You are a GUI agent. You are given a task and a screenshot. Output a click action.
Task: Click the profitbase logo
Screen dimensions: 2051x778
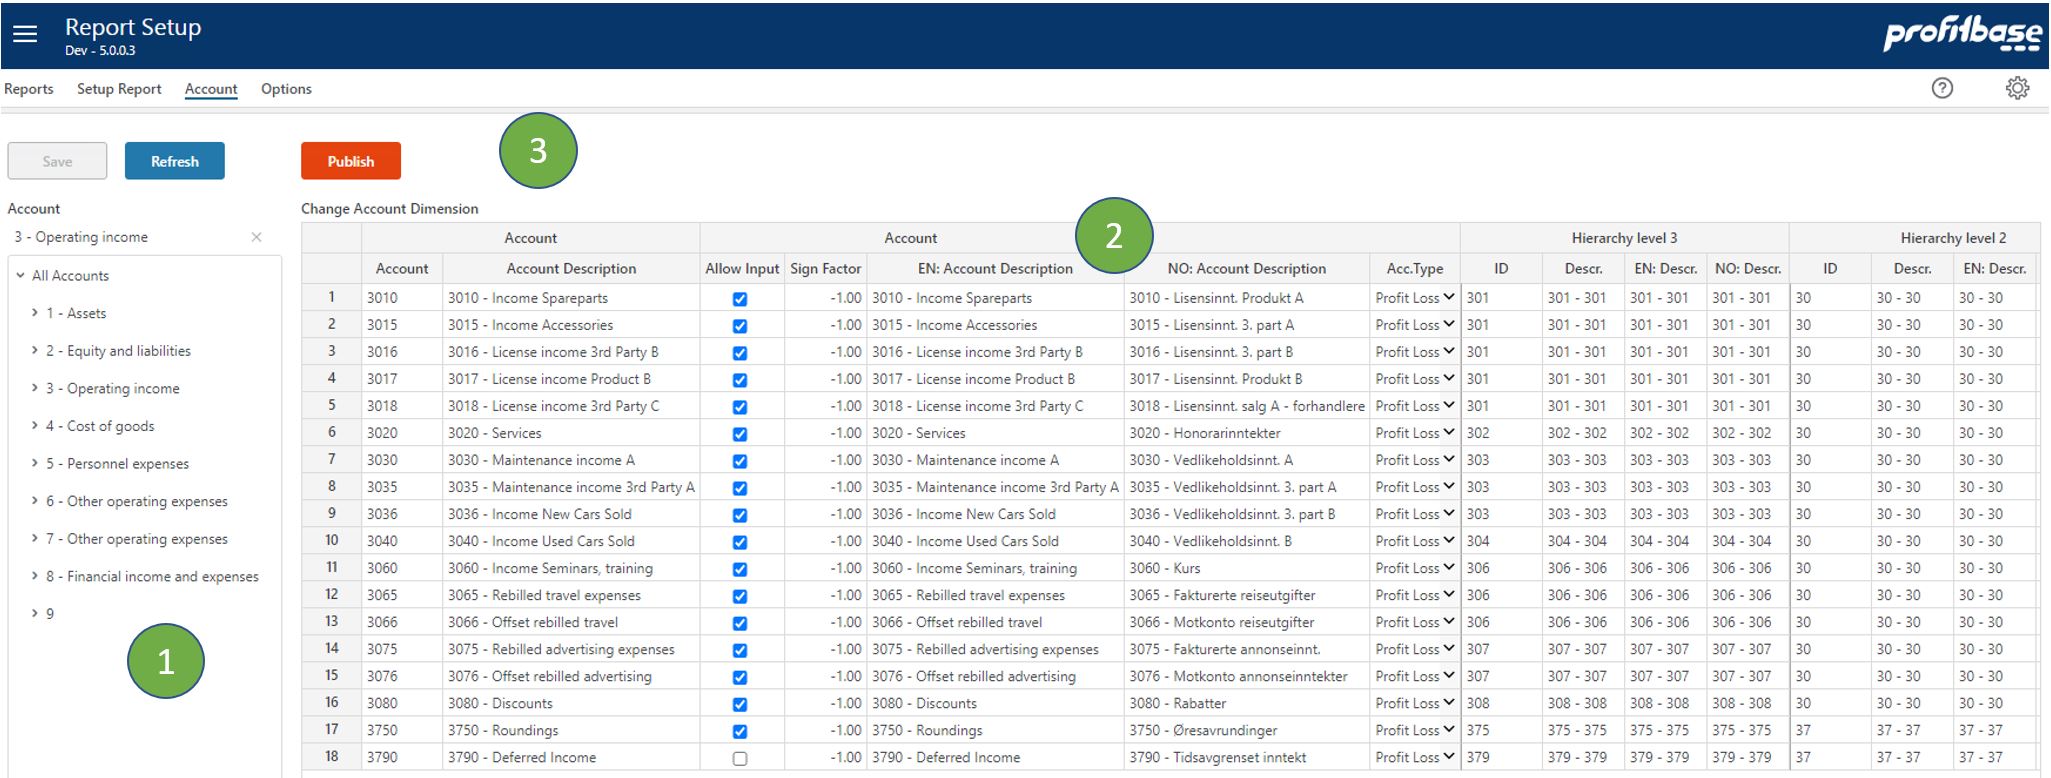coord(1962,34)
